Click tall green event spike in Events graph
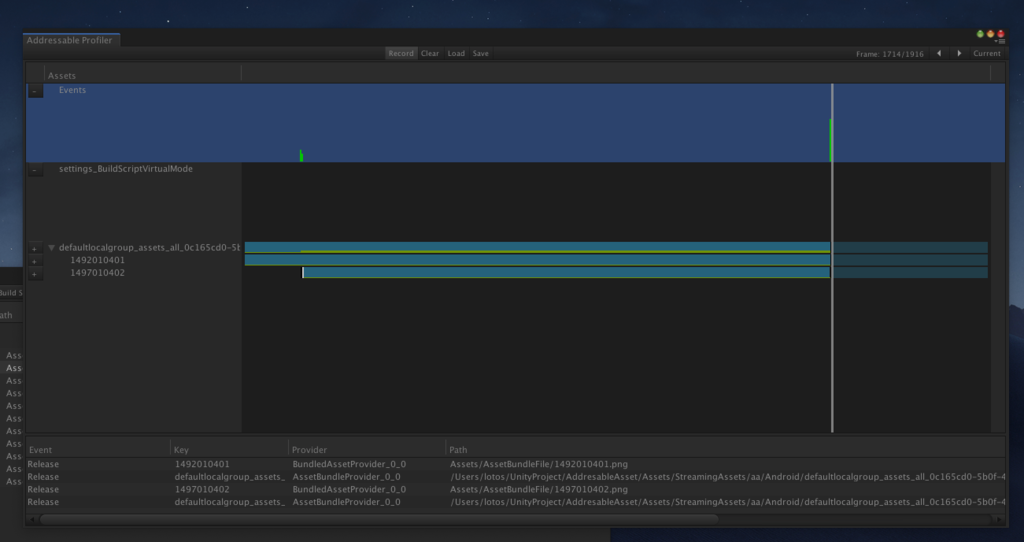1024x542 pixels. (830, 140)
